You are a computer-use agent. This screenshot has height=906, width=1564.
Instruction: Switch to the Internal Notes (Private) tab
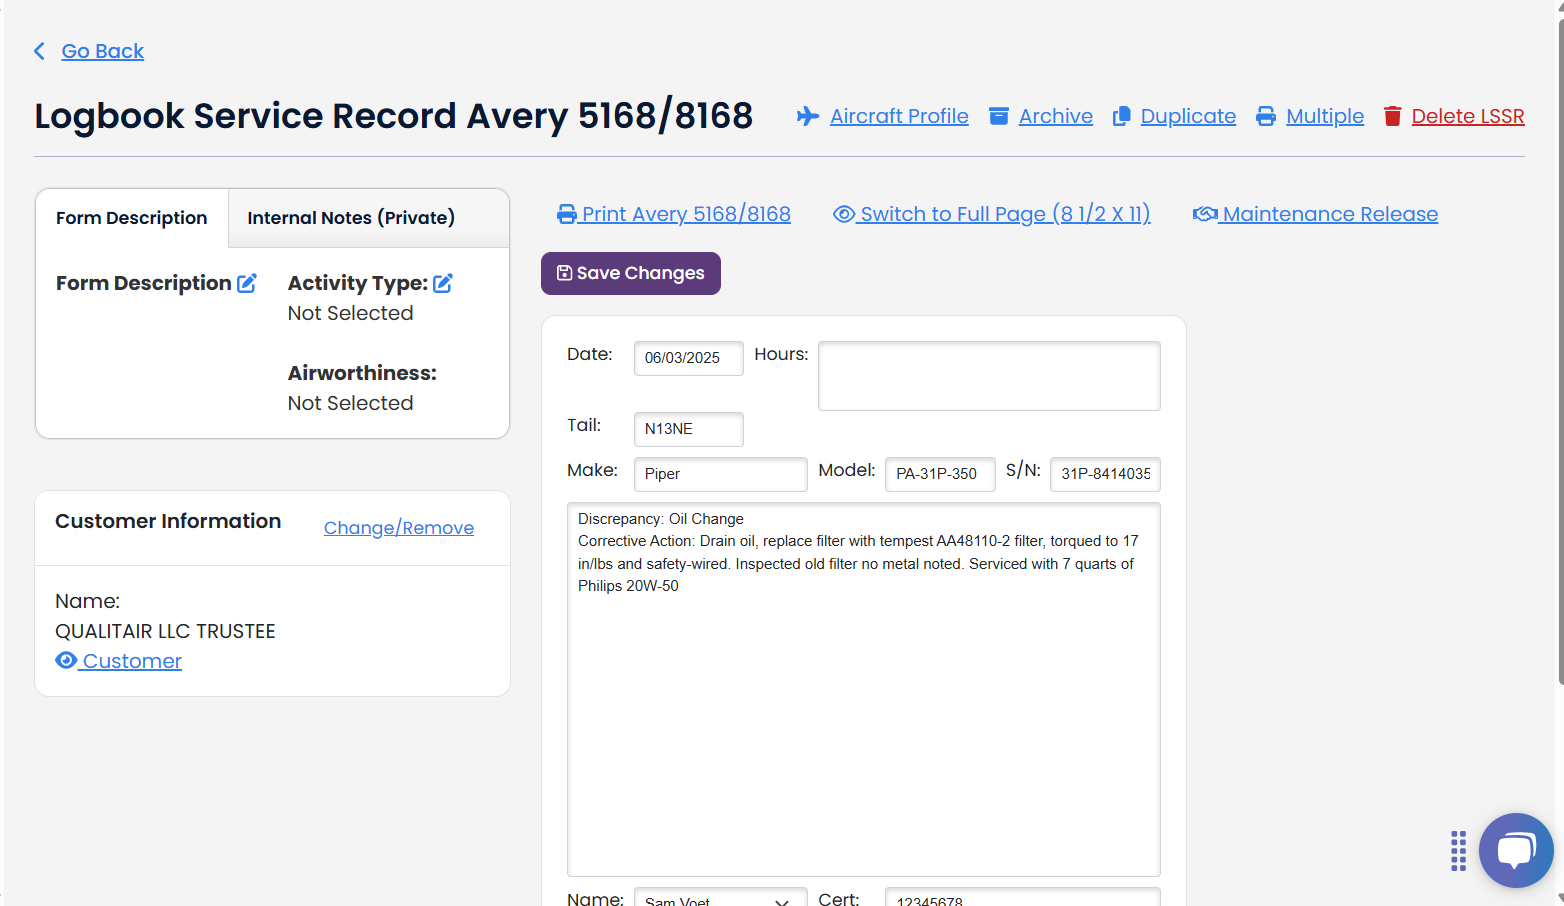350,217
